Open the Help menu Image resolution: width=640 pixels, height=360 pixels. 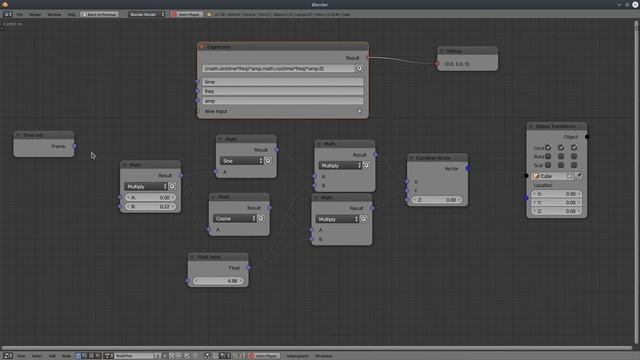71,14
